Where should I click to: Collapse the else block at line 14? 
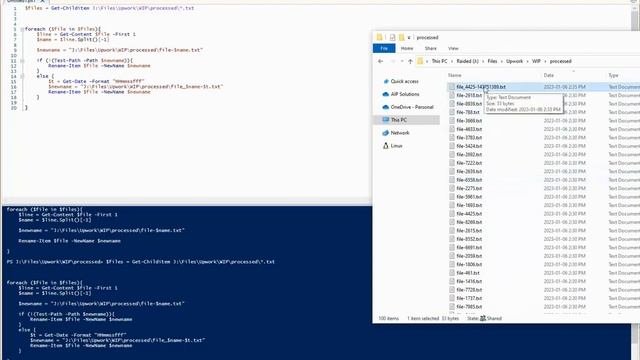22,76
